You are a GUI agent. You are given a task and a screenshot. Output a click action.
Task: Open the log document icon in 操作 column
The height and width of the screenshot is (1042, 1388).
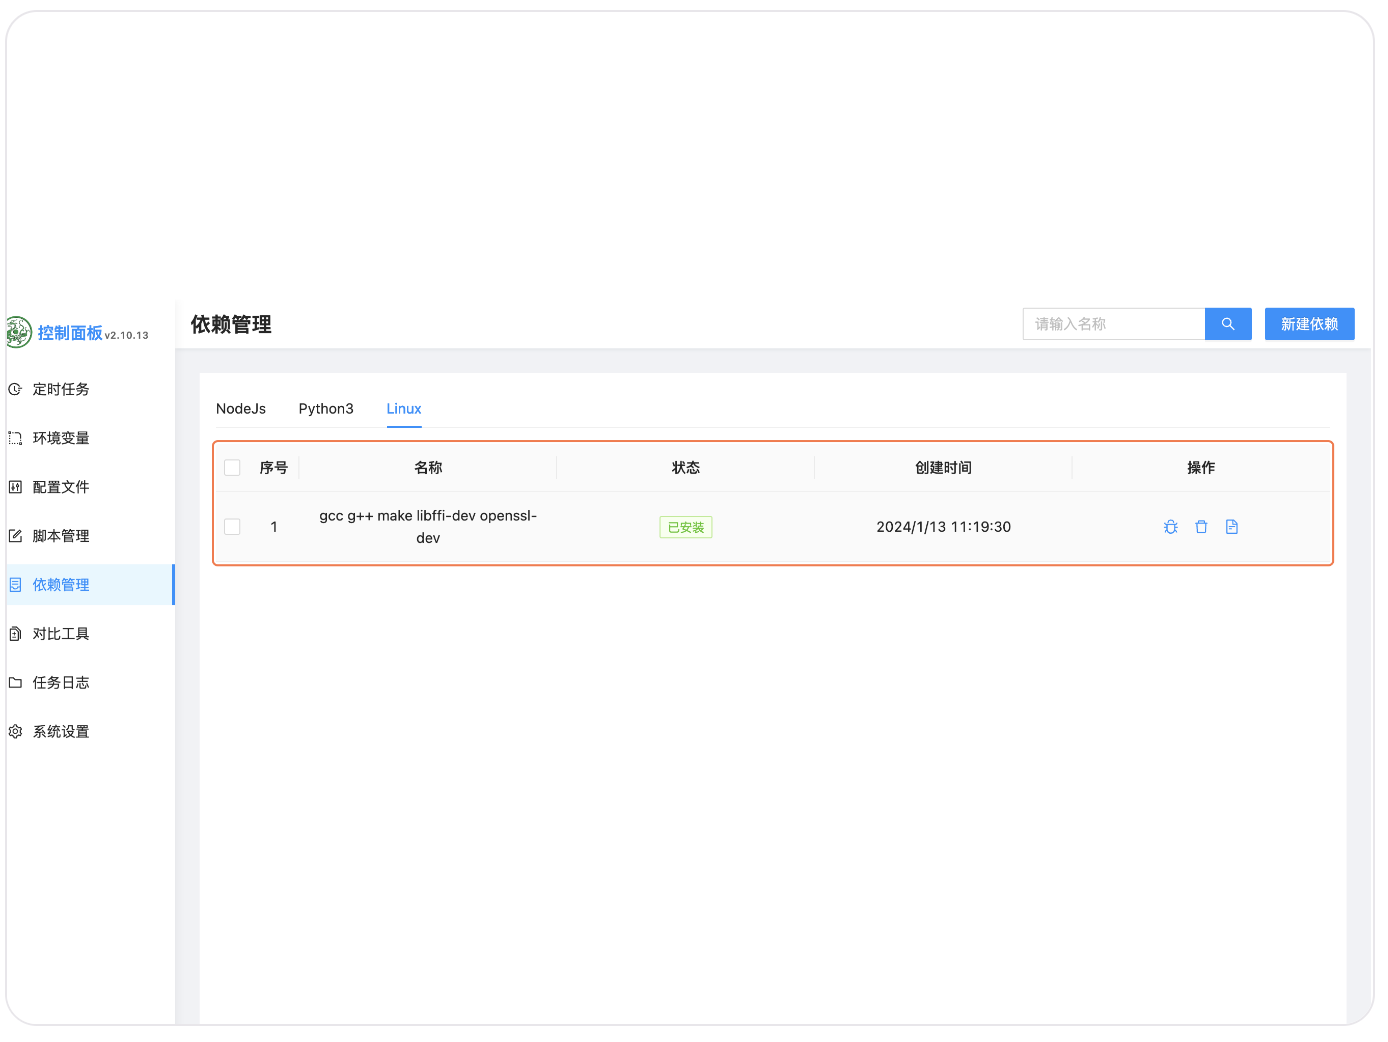tap(1232, 527)
